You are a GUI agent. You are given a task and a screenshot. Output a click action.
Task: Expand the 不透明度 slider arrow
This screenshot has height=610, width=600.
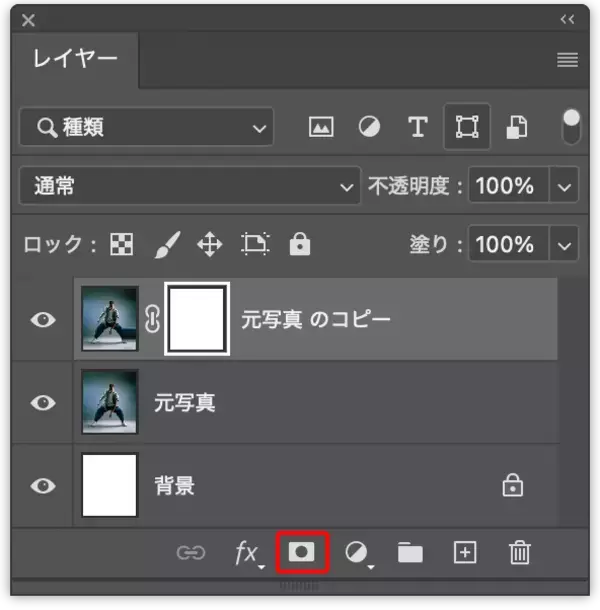(x=564, y=186)
